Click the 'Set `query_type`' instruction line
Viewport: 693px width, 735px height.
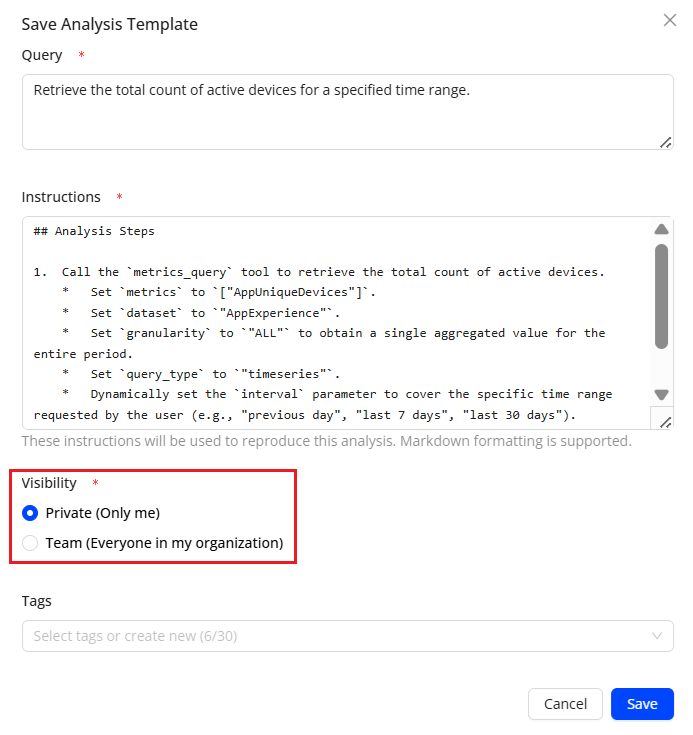coord(200,374)
